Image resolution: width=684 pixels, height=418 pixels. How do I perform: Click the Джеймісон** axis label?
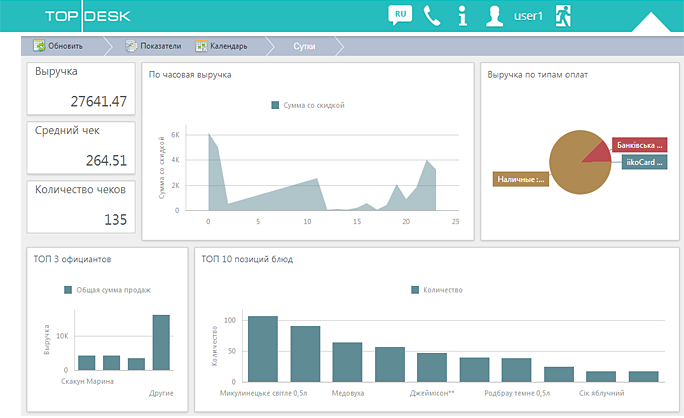pos(432,393)
